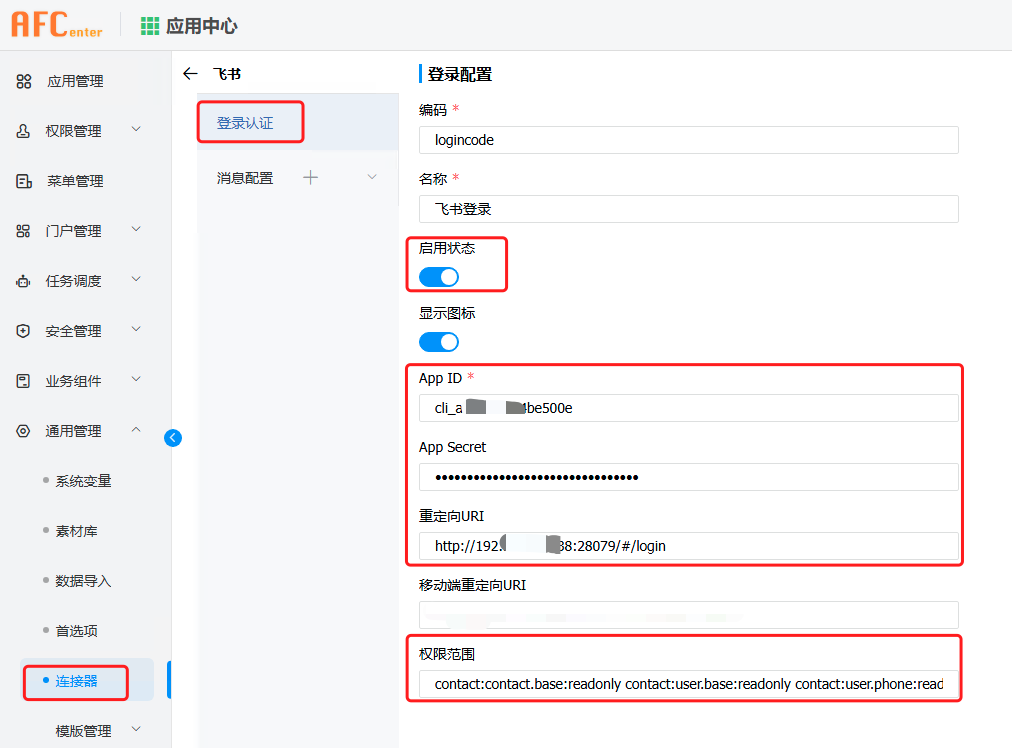
Task: Expand the 安全管理 menu chevron
Action: pyautogui.click(x=136, y=329)
